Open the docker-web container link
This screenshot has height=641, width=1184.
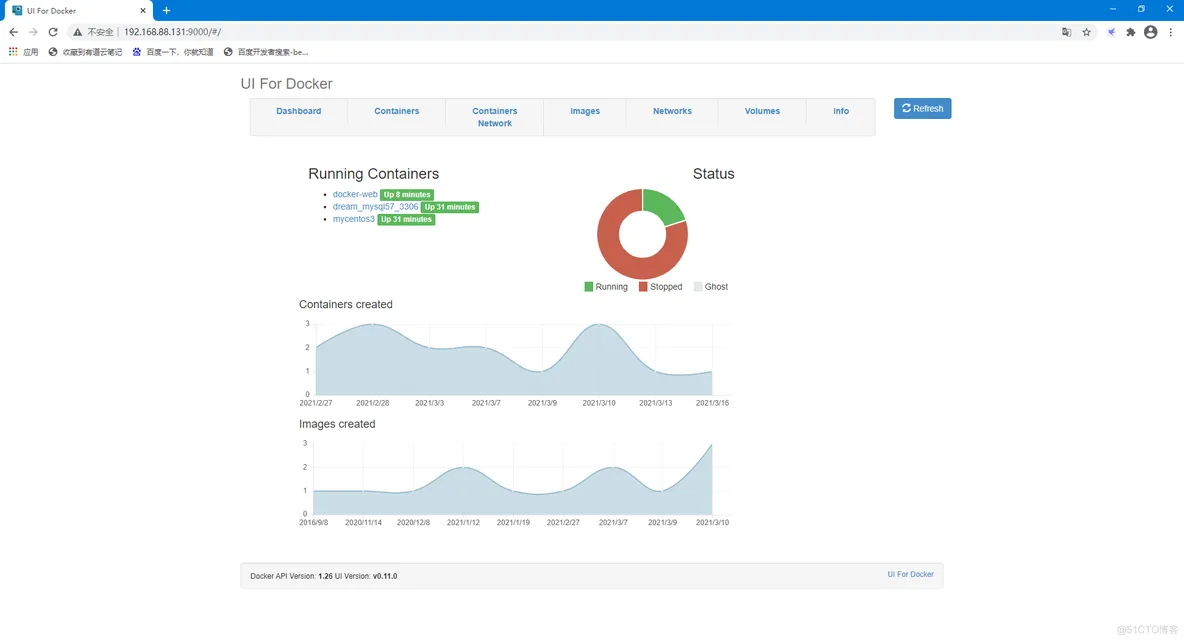pos(355,194)
